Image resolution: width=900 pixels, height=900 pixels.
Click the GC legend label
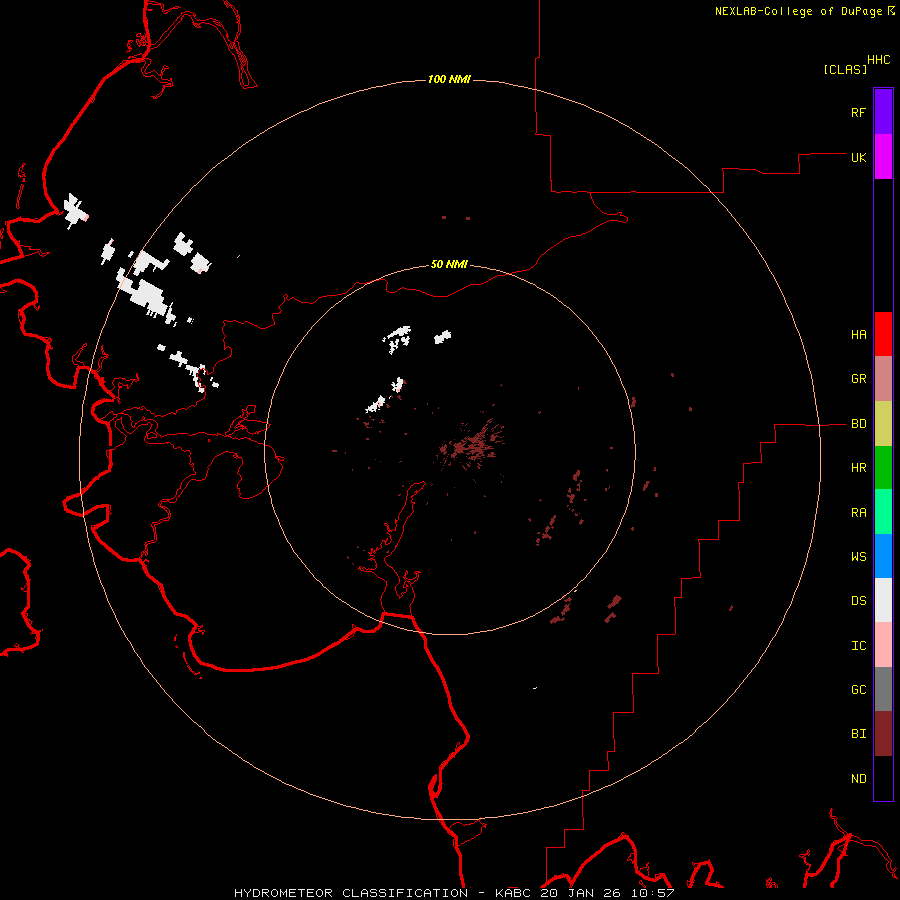[x=858, y=689]
